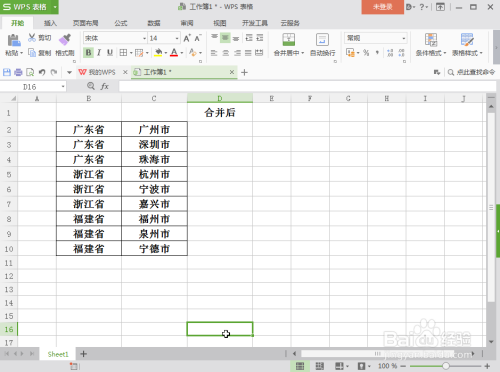
Task: Click the Wrap Text (自动换行) icon
Action: (x=322, y=40)
